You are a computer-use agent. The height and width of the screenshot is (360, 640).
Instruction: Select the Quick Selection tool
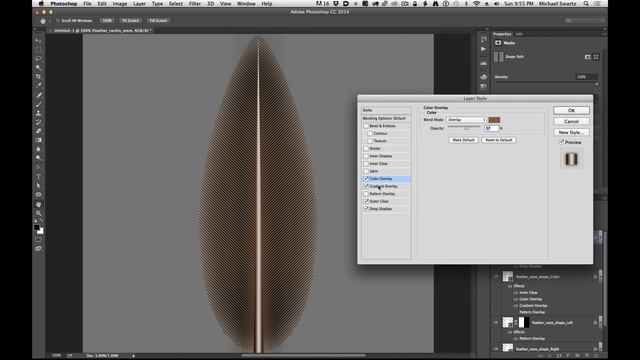pos(38,67)
